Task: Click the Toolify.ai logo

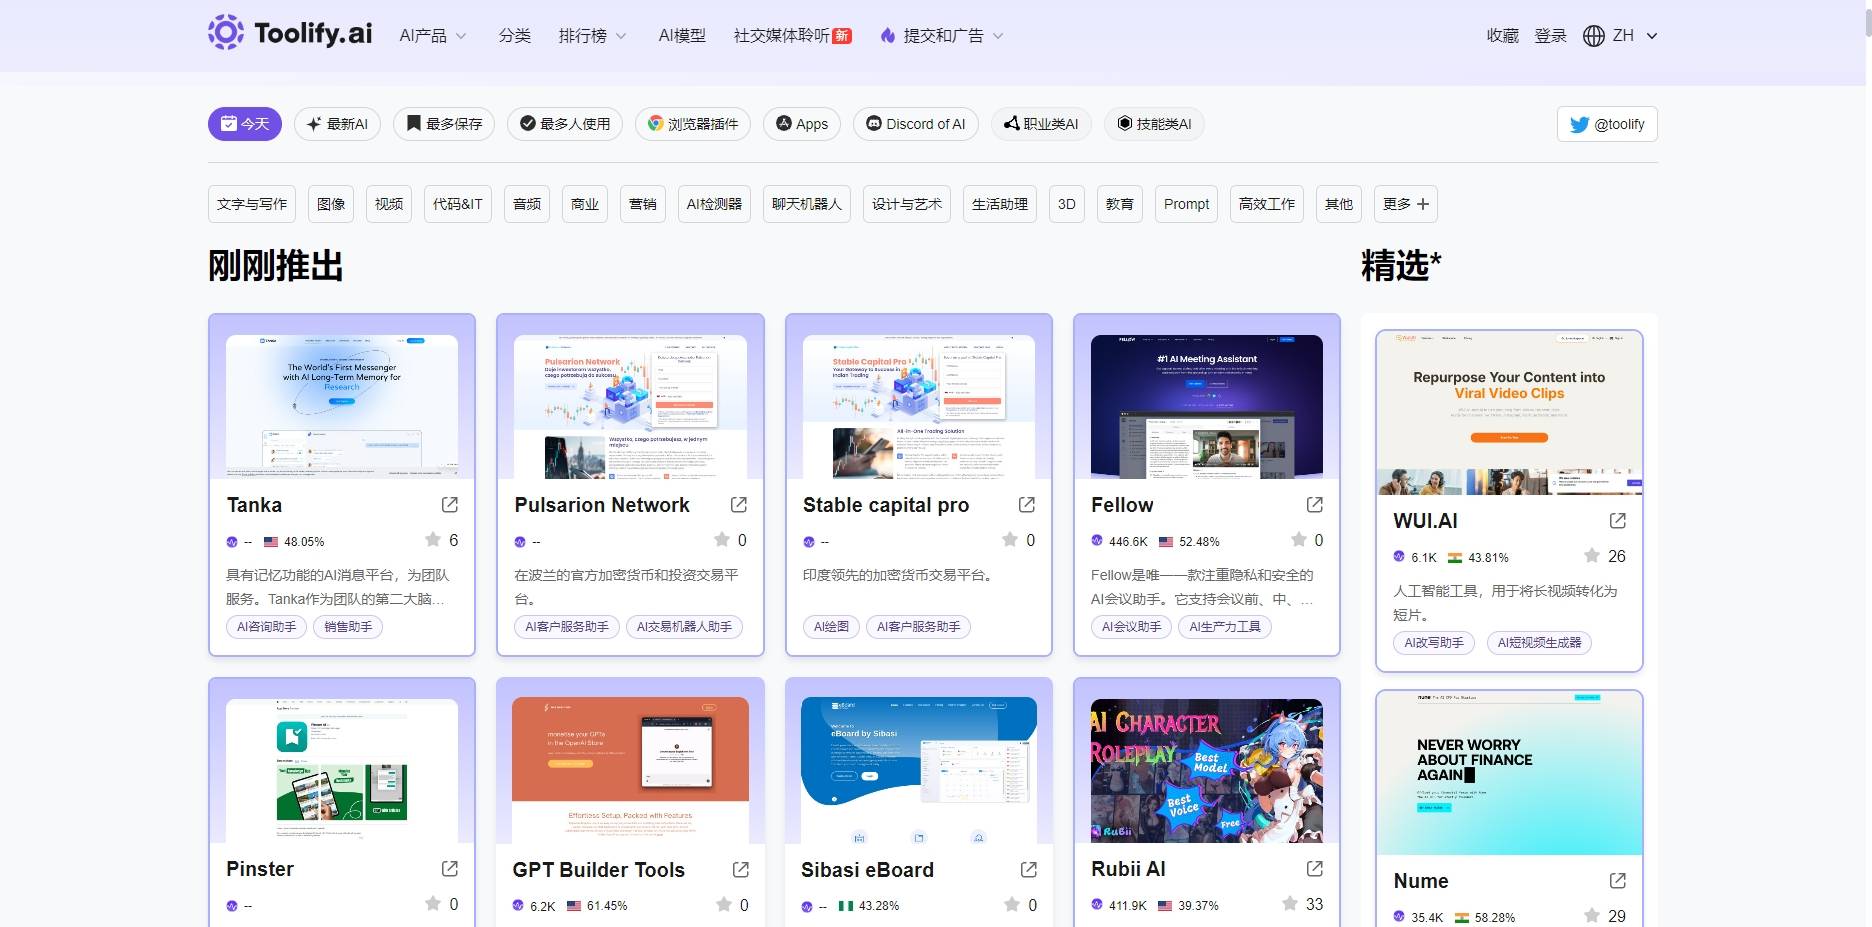Action: pos(289,33)
